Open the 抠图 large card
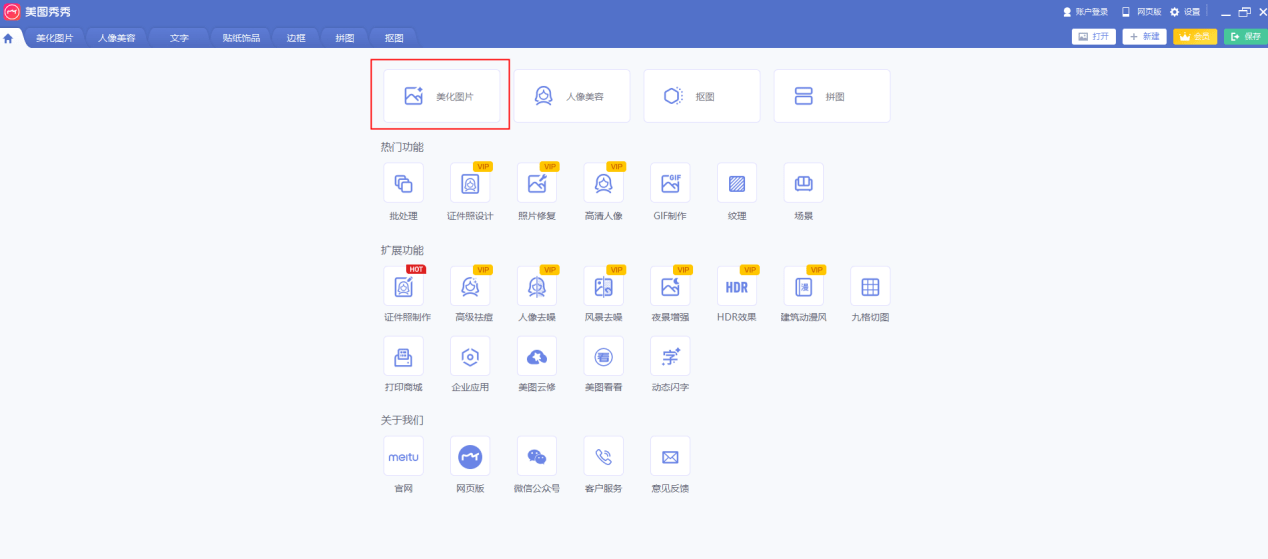 (x=702, y=96)
